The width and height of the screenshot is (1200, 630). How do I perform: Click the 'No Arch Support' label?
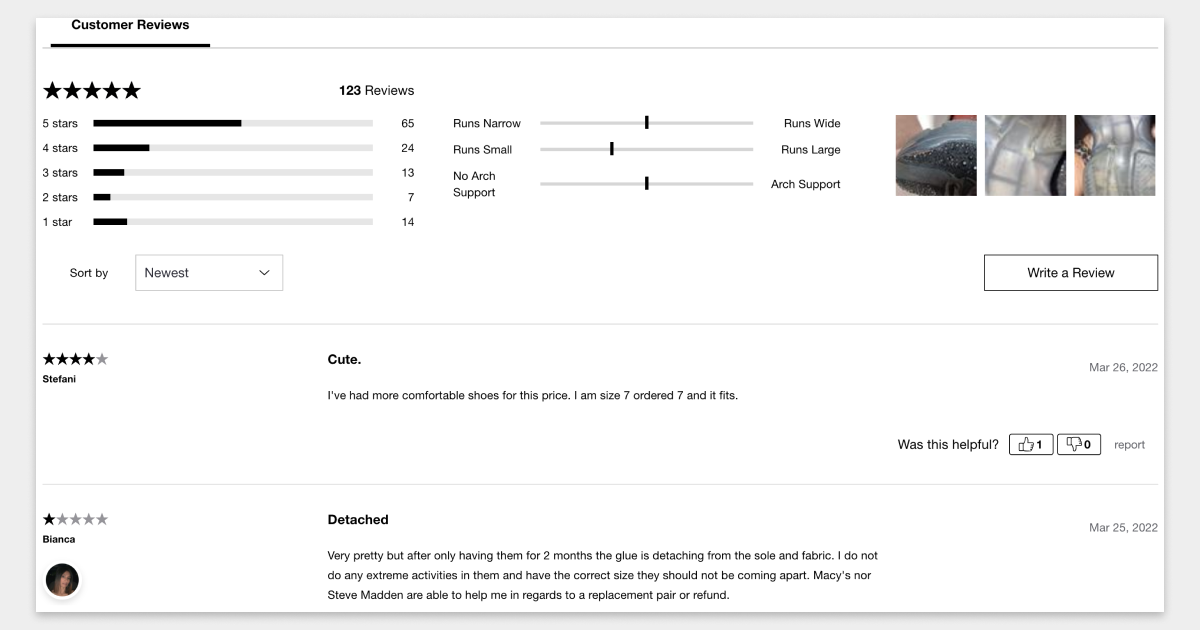474,184
